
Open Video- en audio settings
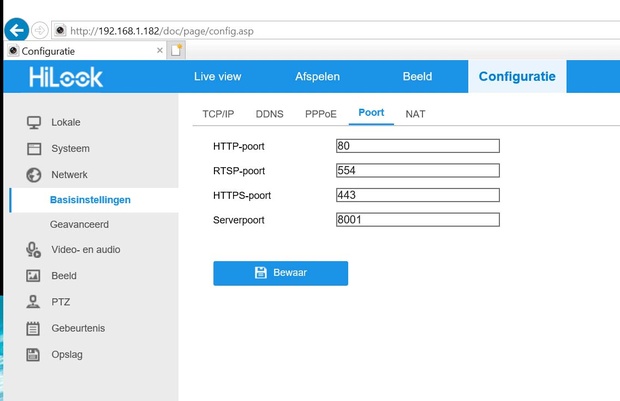[86, 250]
